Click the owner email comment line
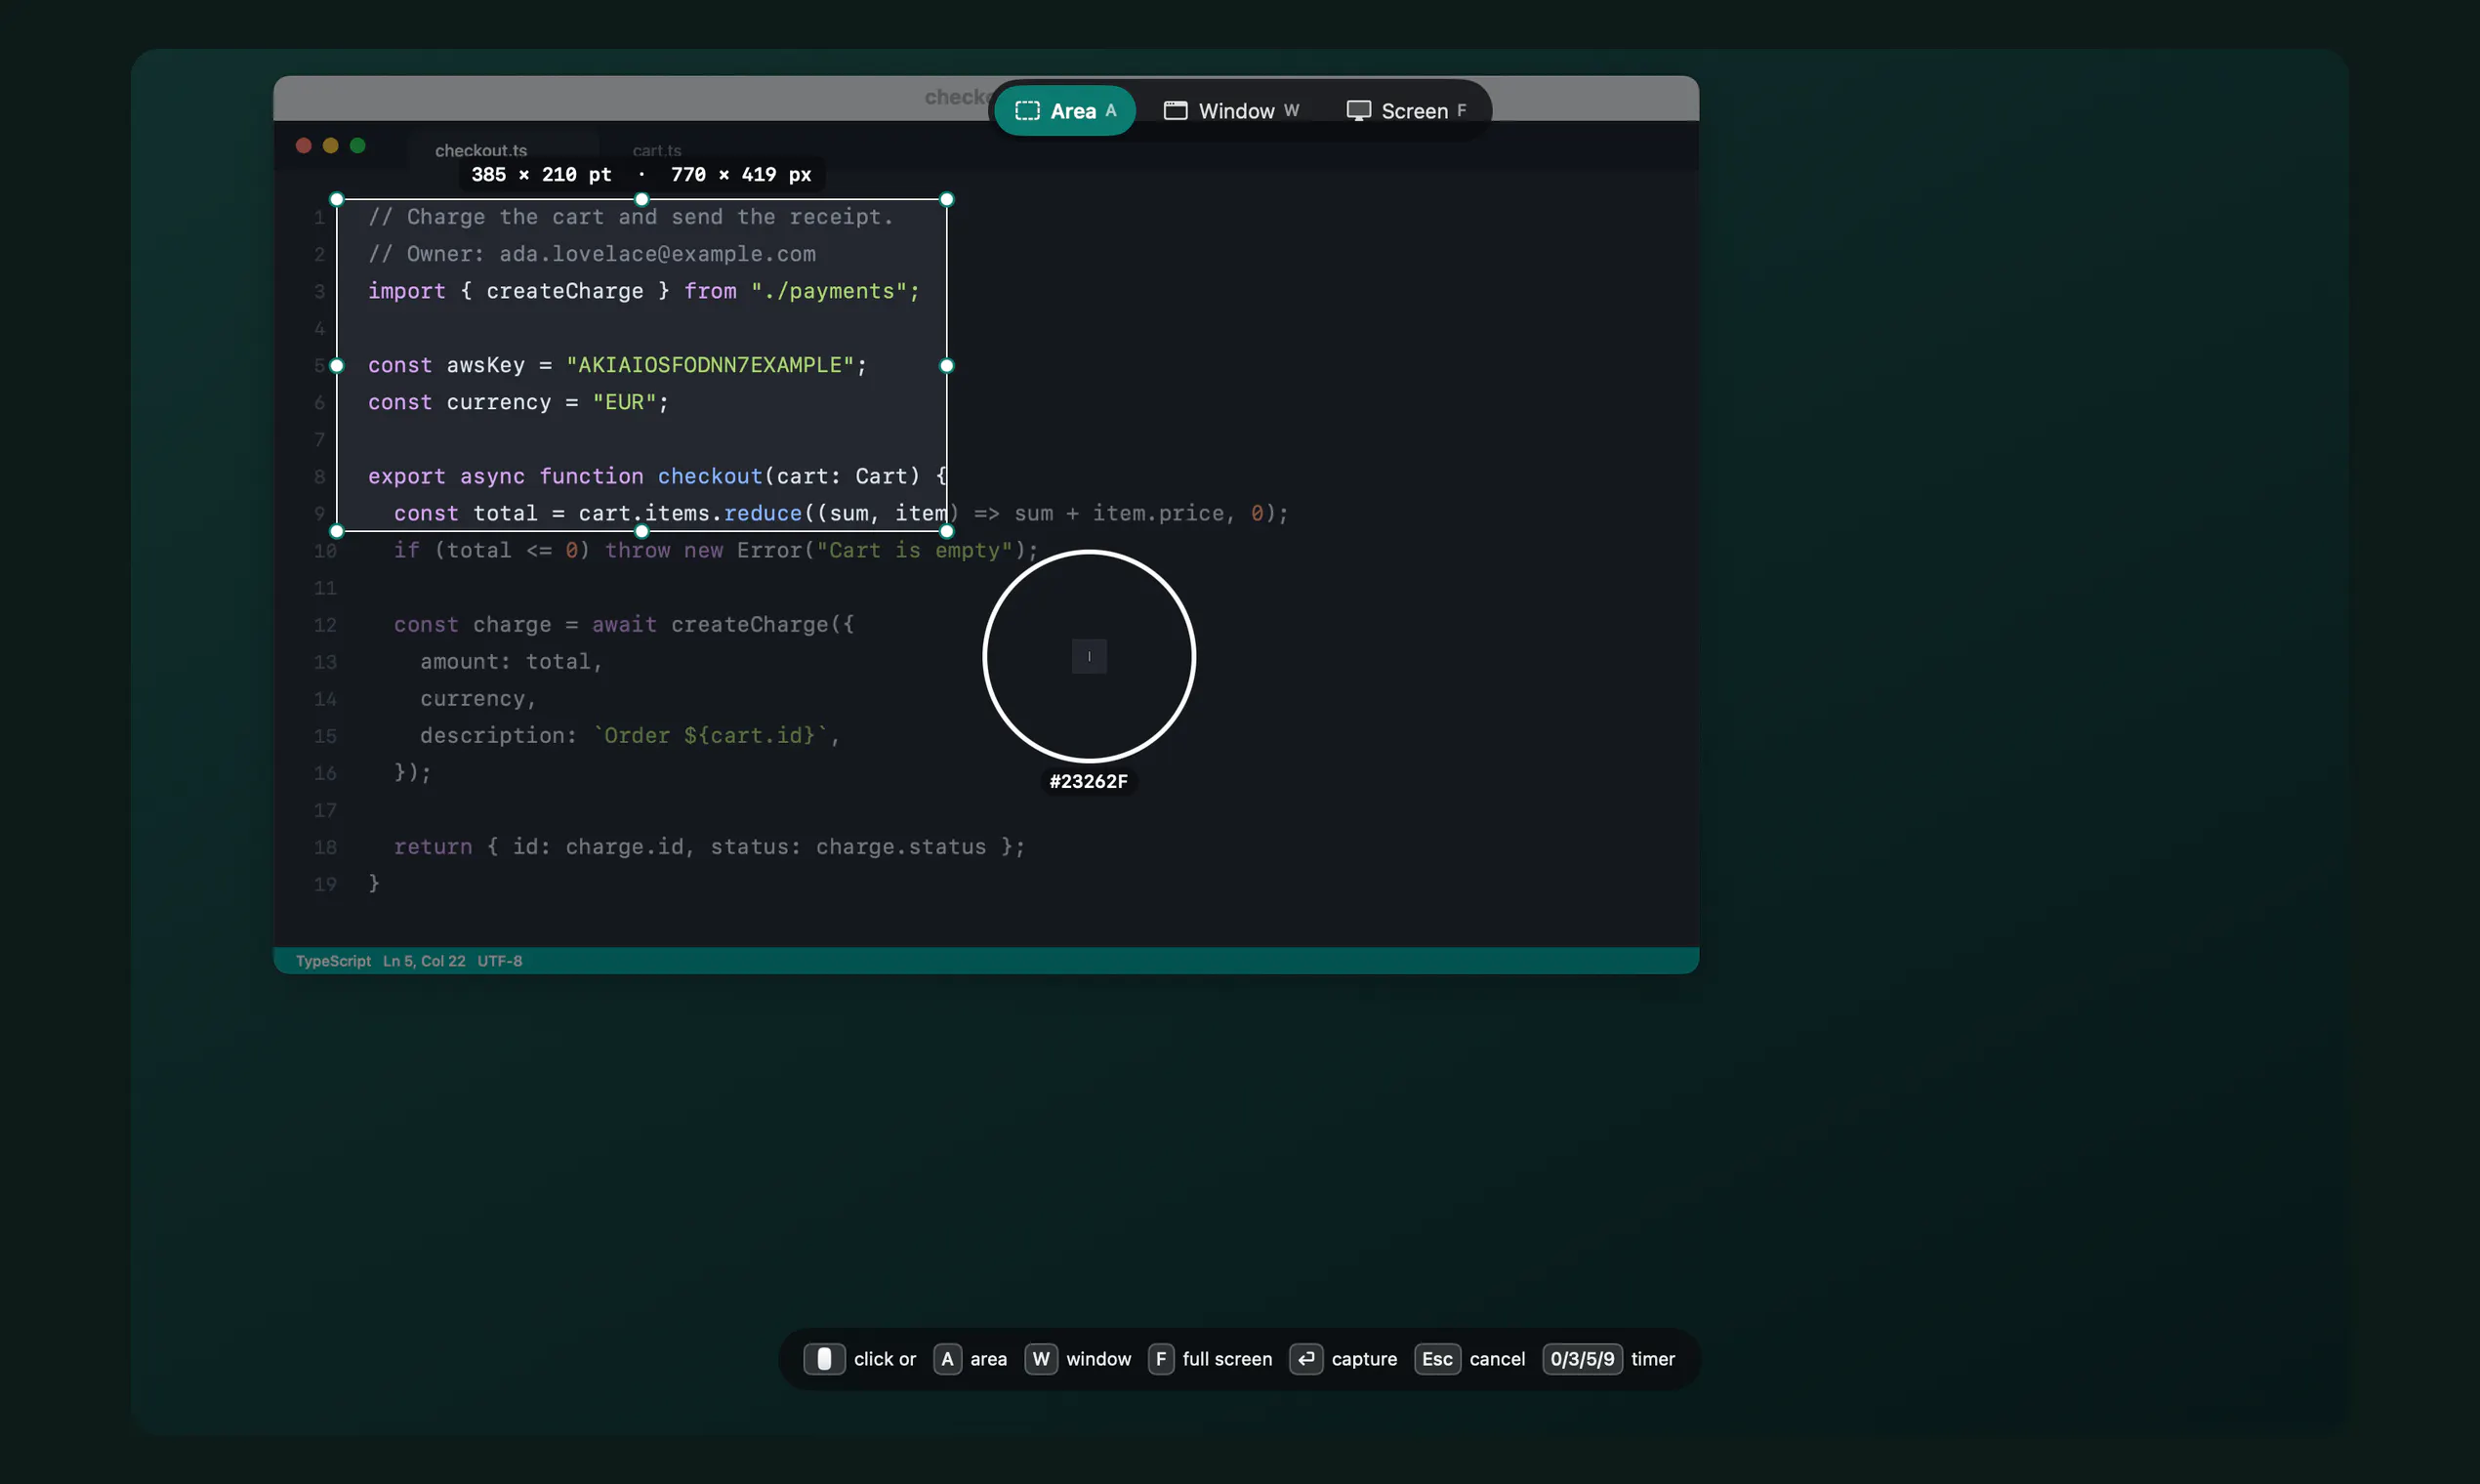This screenshot has width=2480, height=1484. pyautogui.click(x=592, y=254)
